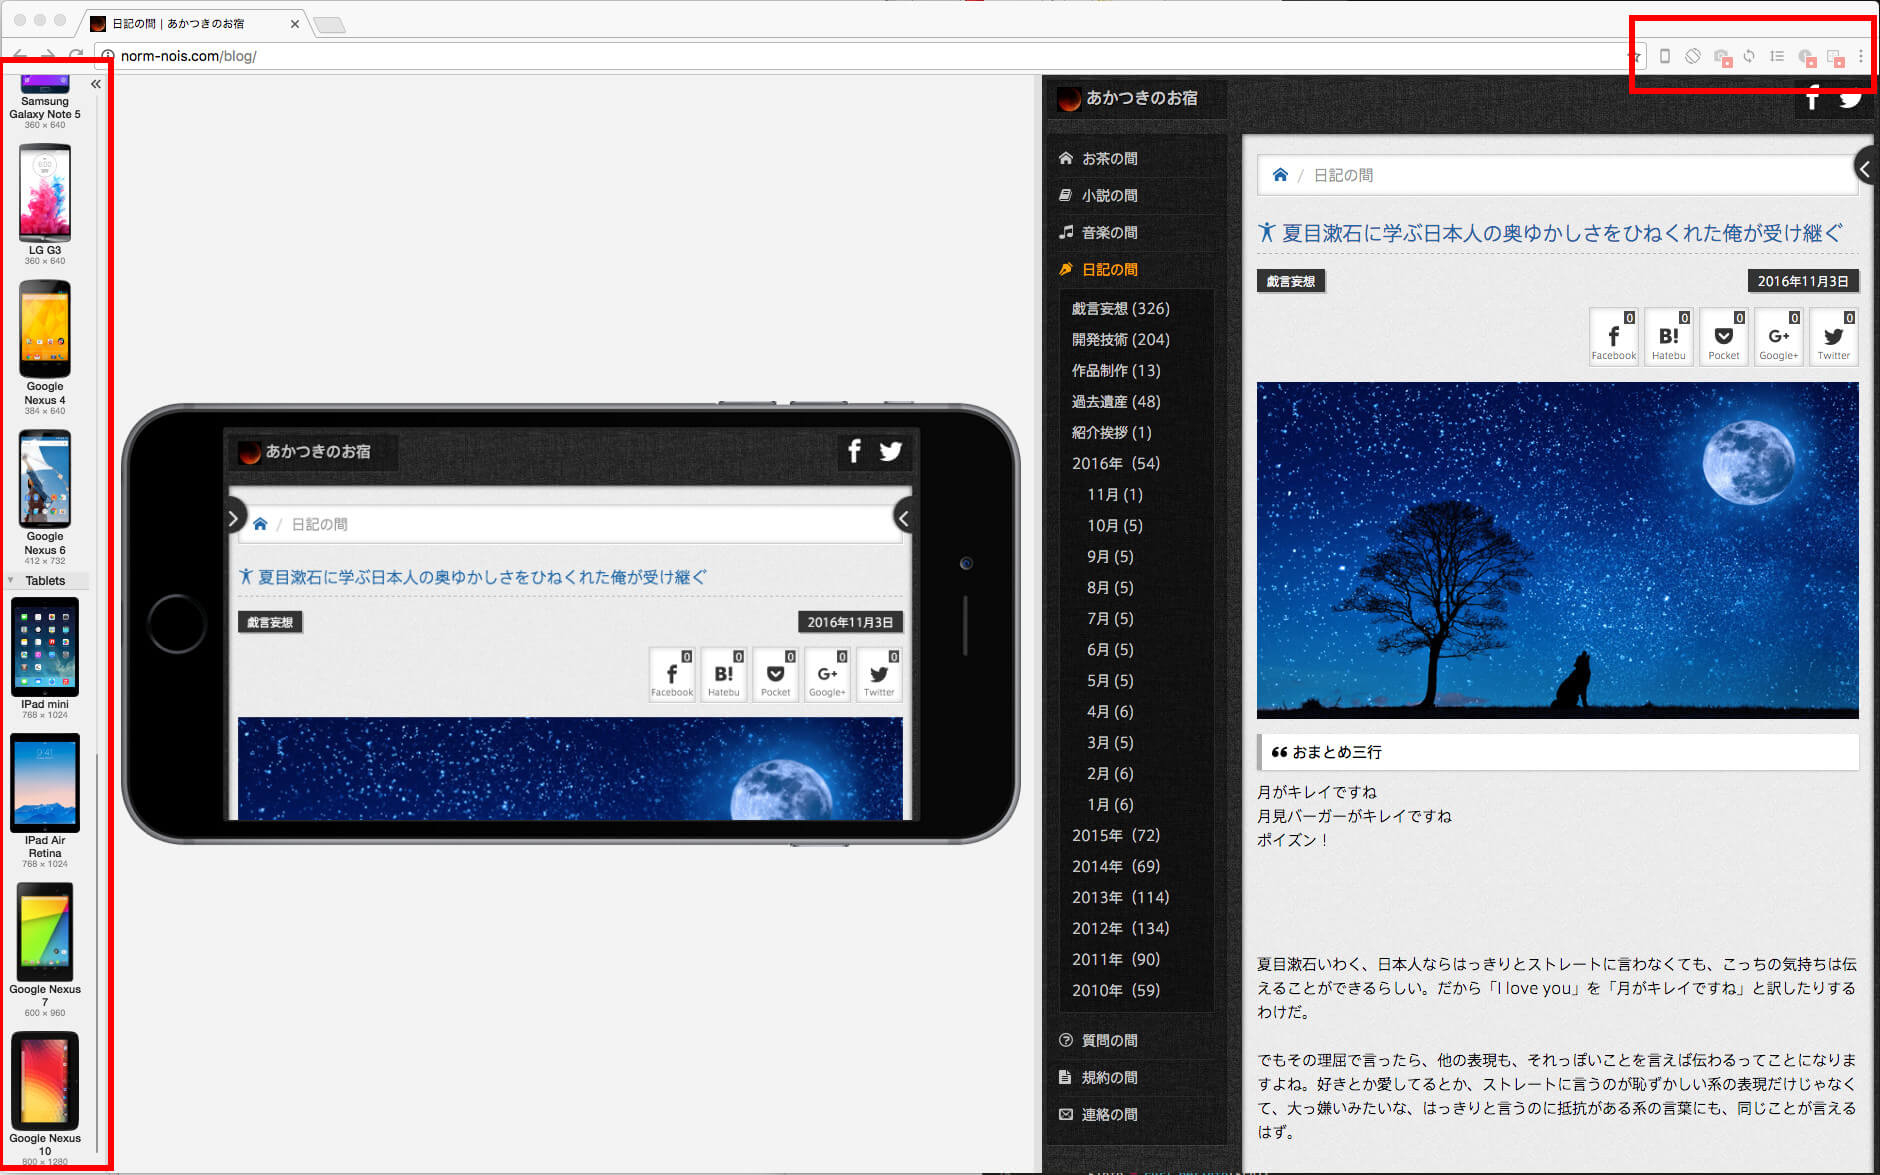Select the 日記の間 sidebar menu item

click(x=1109, y=269)
